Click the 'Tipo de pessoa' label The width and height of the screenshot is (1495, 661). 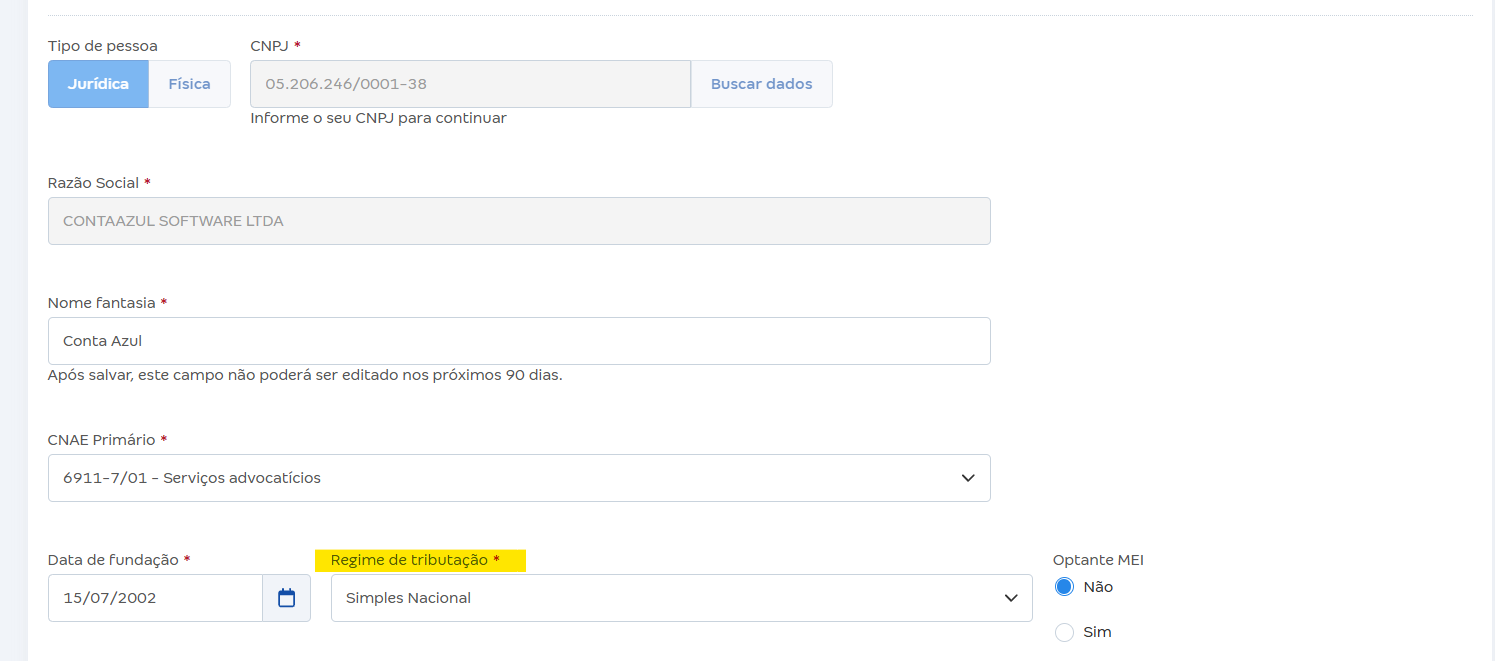[103, 46]
